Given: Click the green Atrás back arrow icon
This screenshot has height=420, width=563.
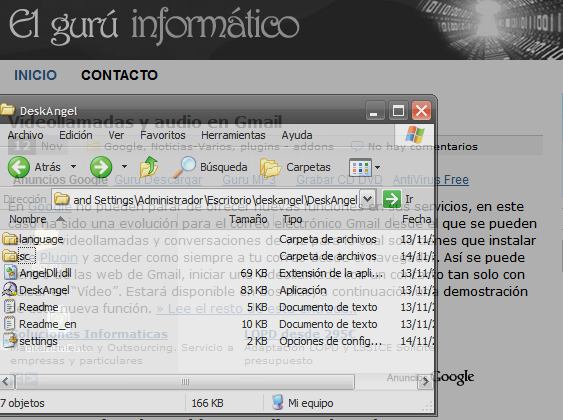Looking at the screenshot, I should tap(19, 167).
